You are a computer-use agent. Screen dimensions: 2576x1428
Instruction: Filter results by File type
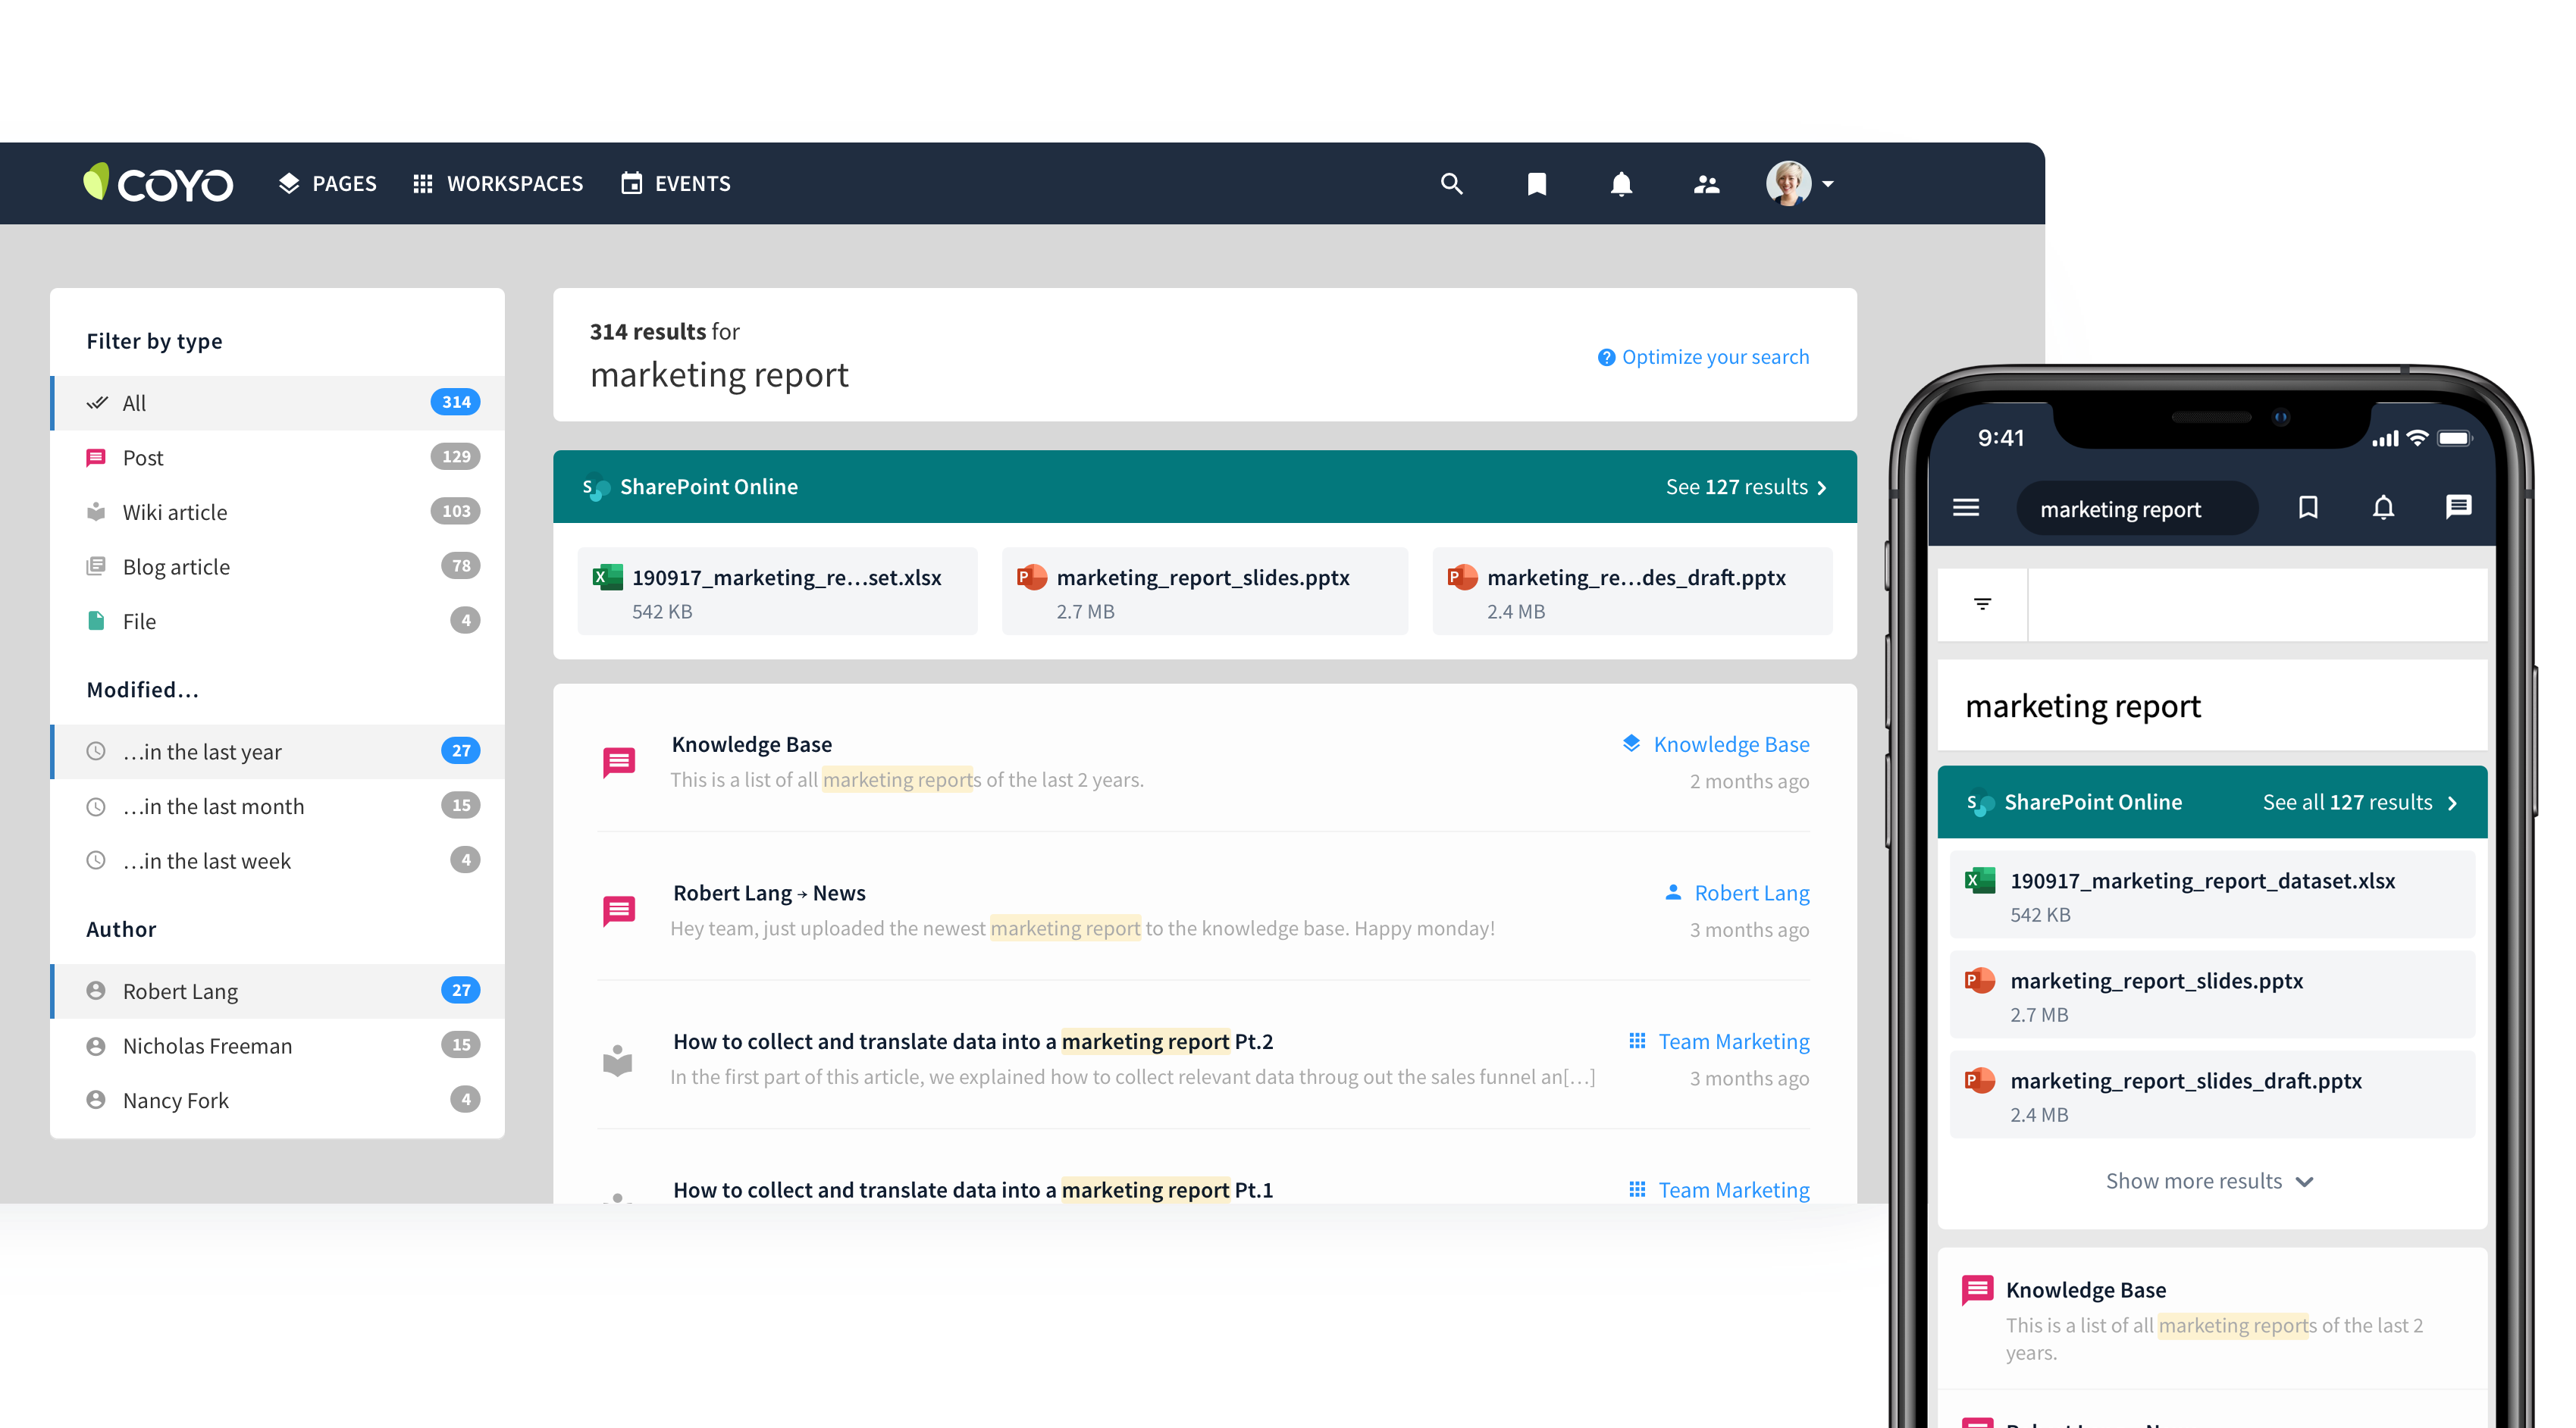(278, 621)
